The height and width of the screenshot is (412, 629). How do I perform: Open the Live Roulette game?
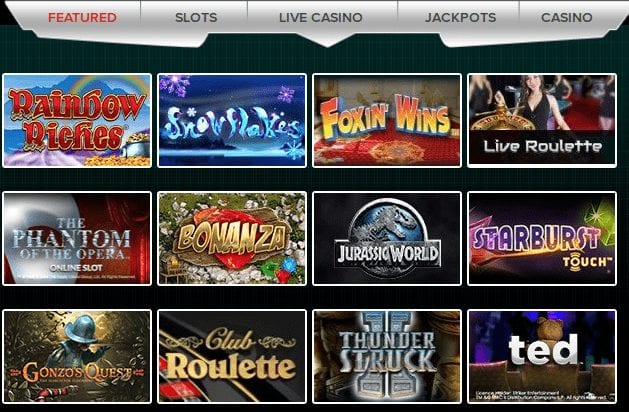[x=542, y=120]
